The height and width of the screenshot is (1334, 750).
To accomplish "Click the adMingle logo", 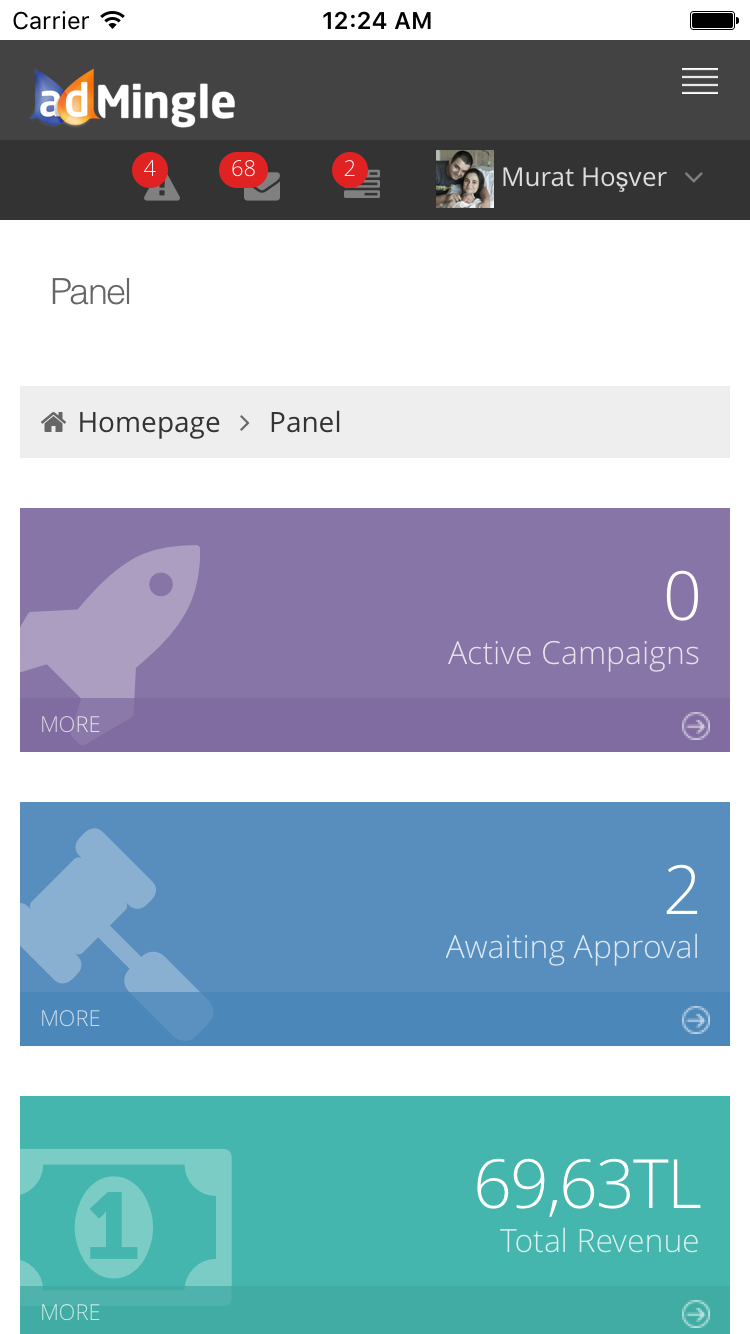I will tap(133, 99).
